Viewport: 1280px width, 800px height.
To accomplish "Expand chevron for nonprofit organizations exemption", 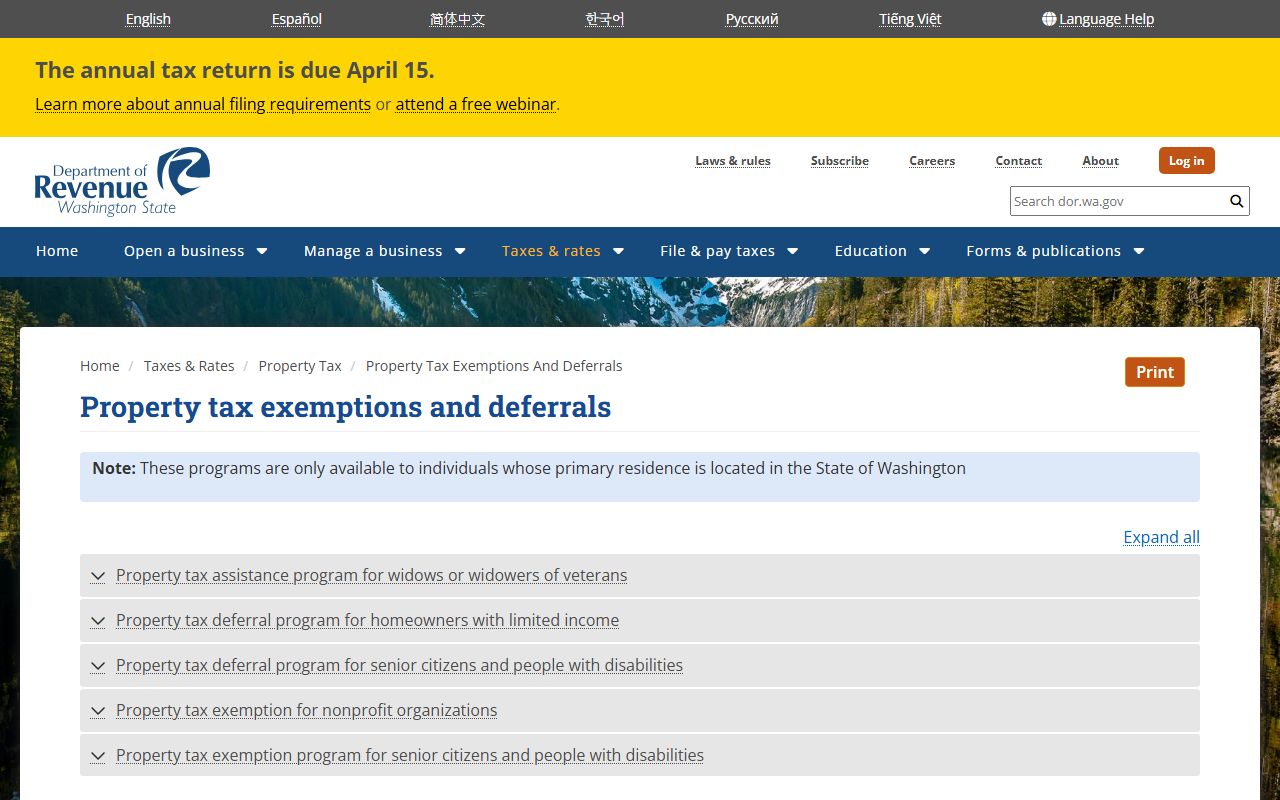I will coord(98,711).
